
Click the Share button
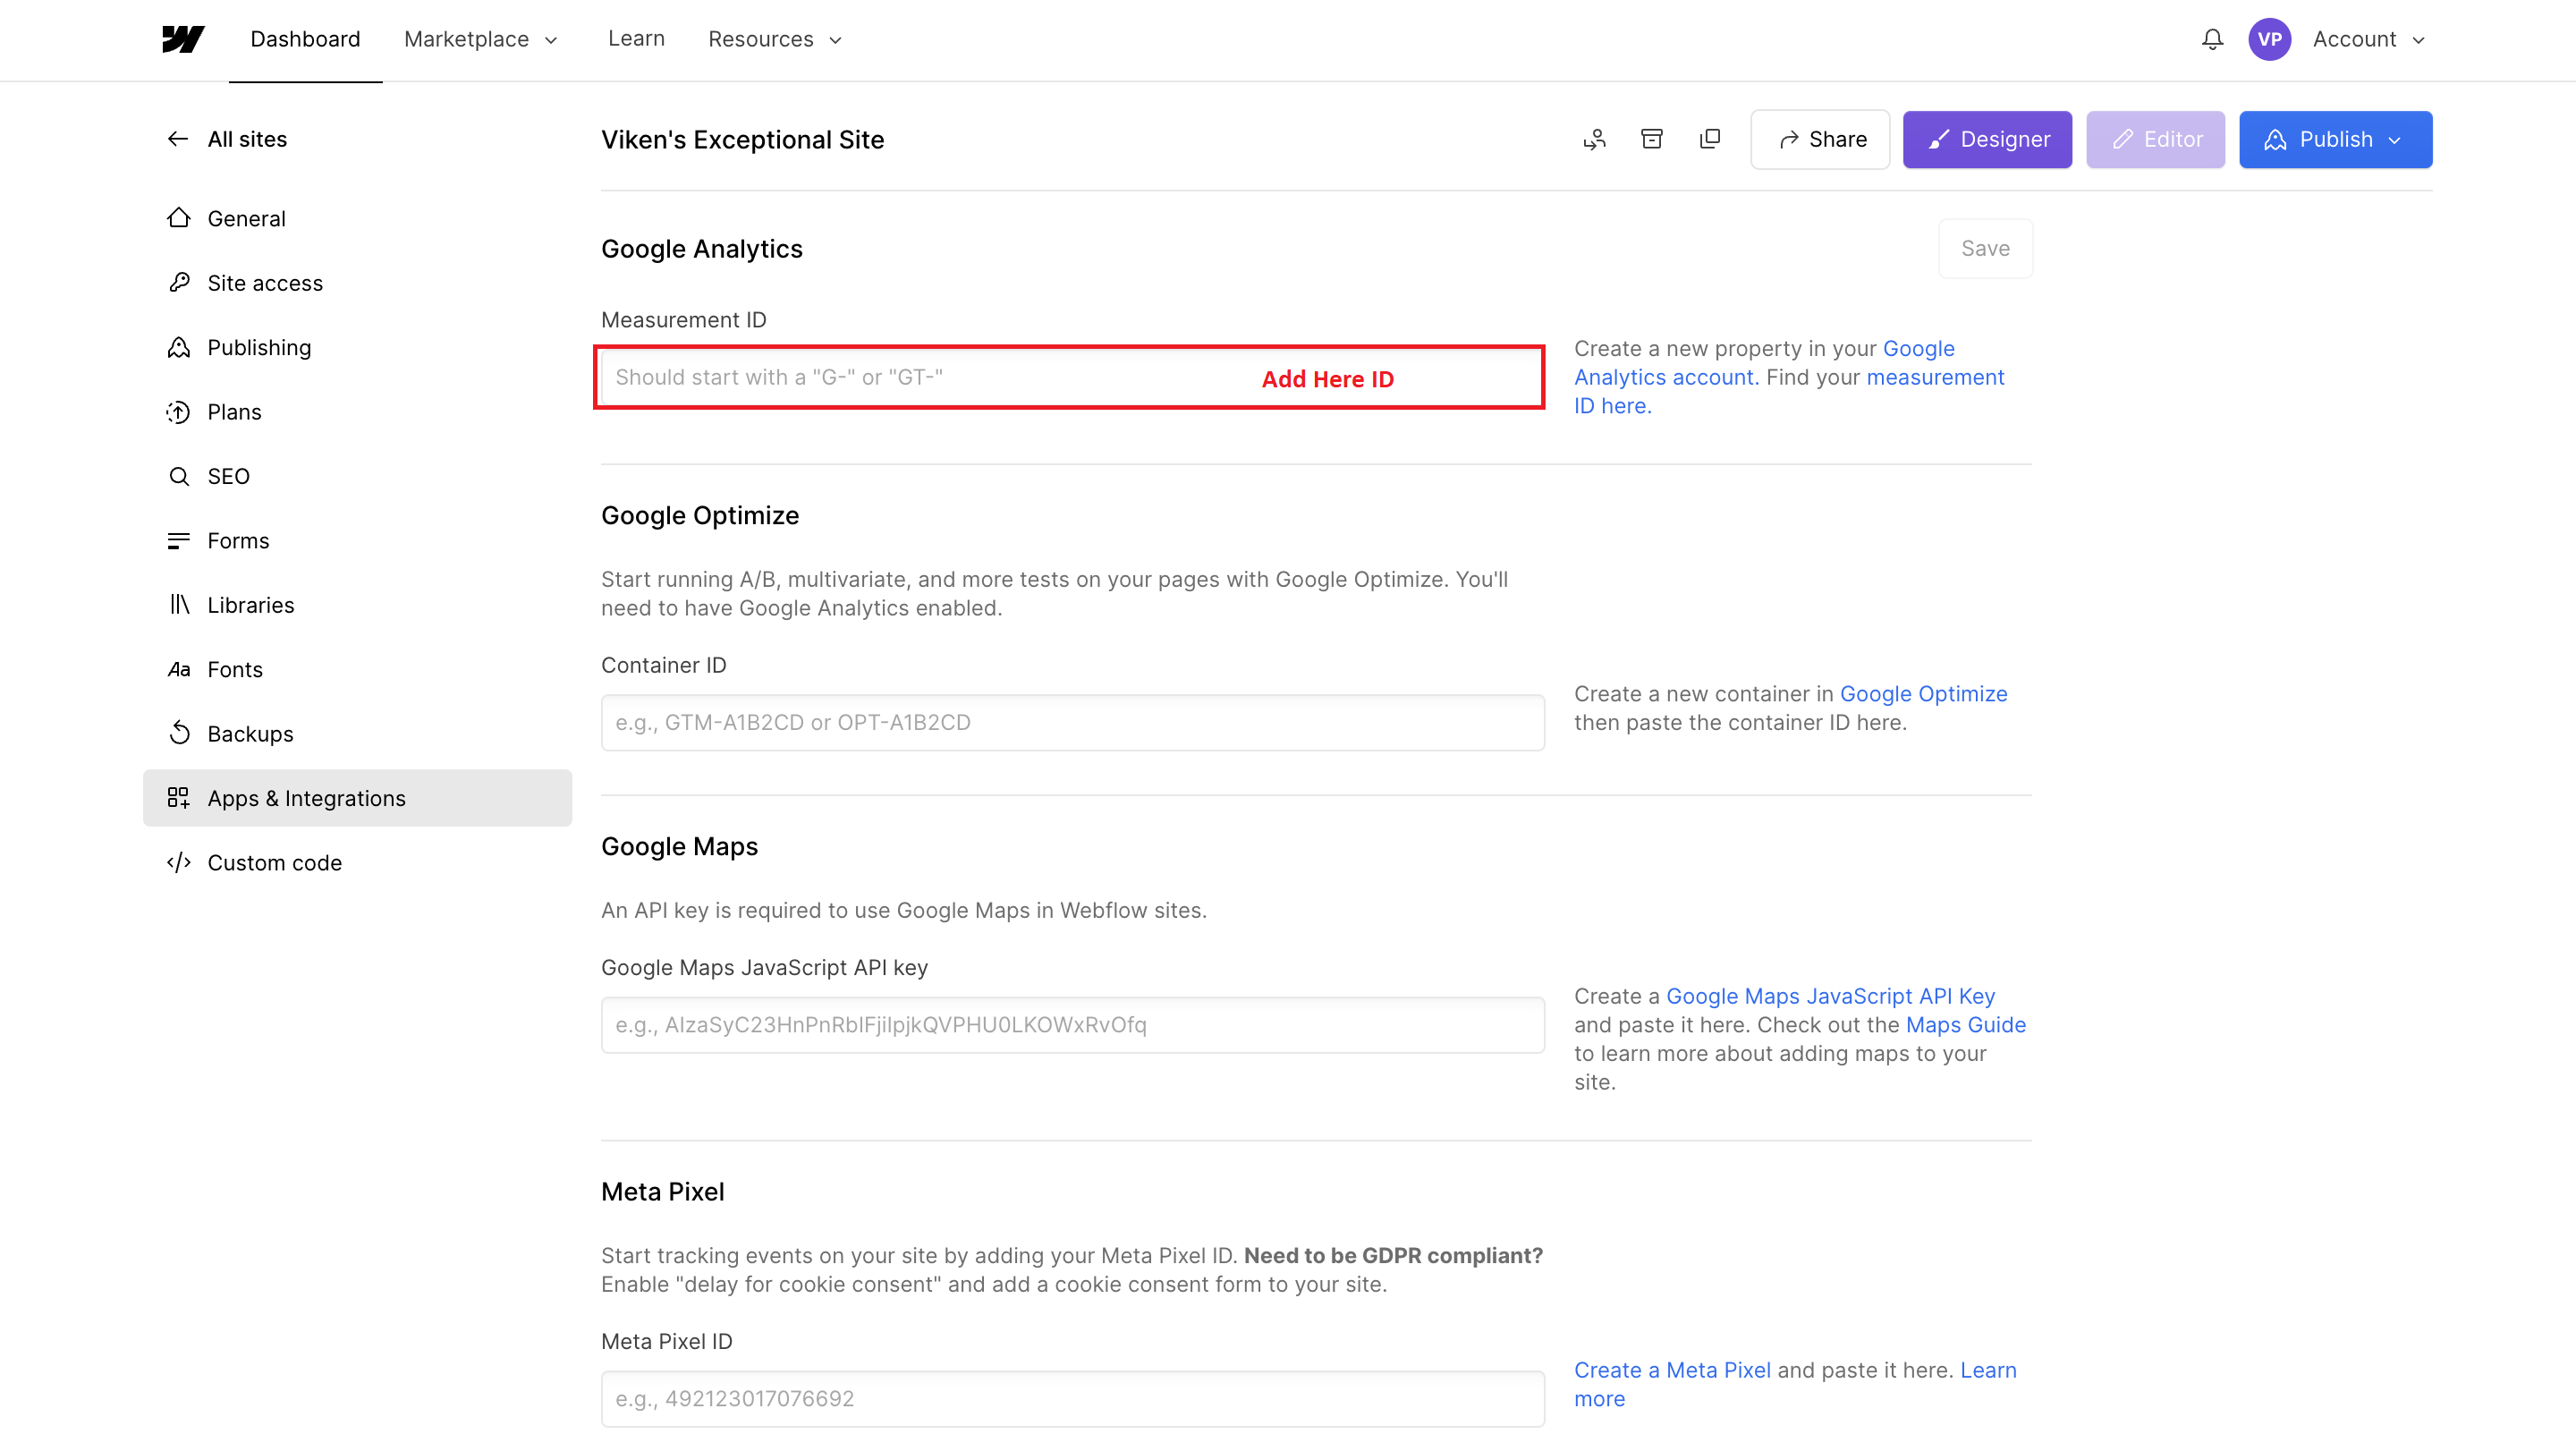click(x=1820, y=139)
